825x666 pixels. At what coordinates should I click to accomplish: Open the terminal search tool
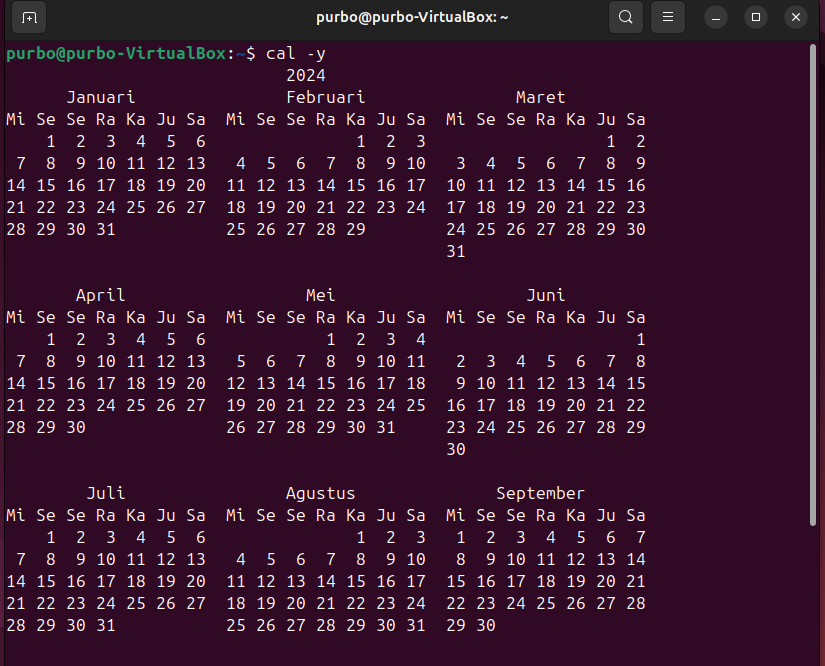(x=626, y=17)
